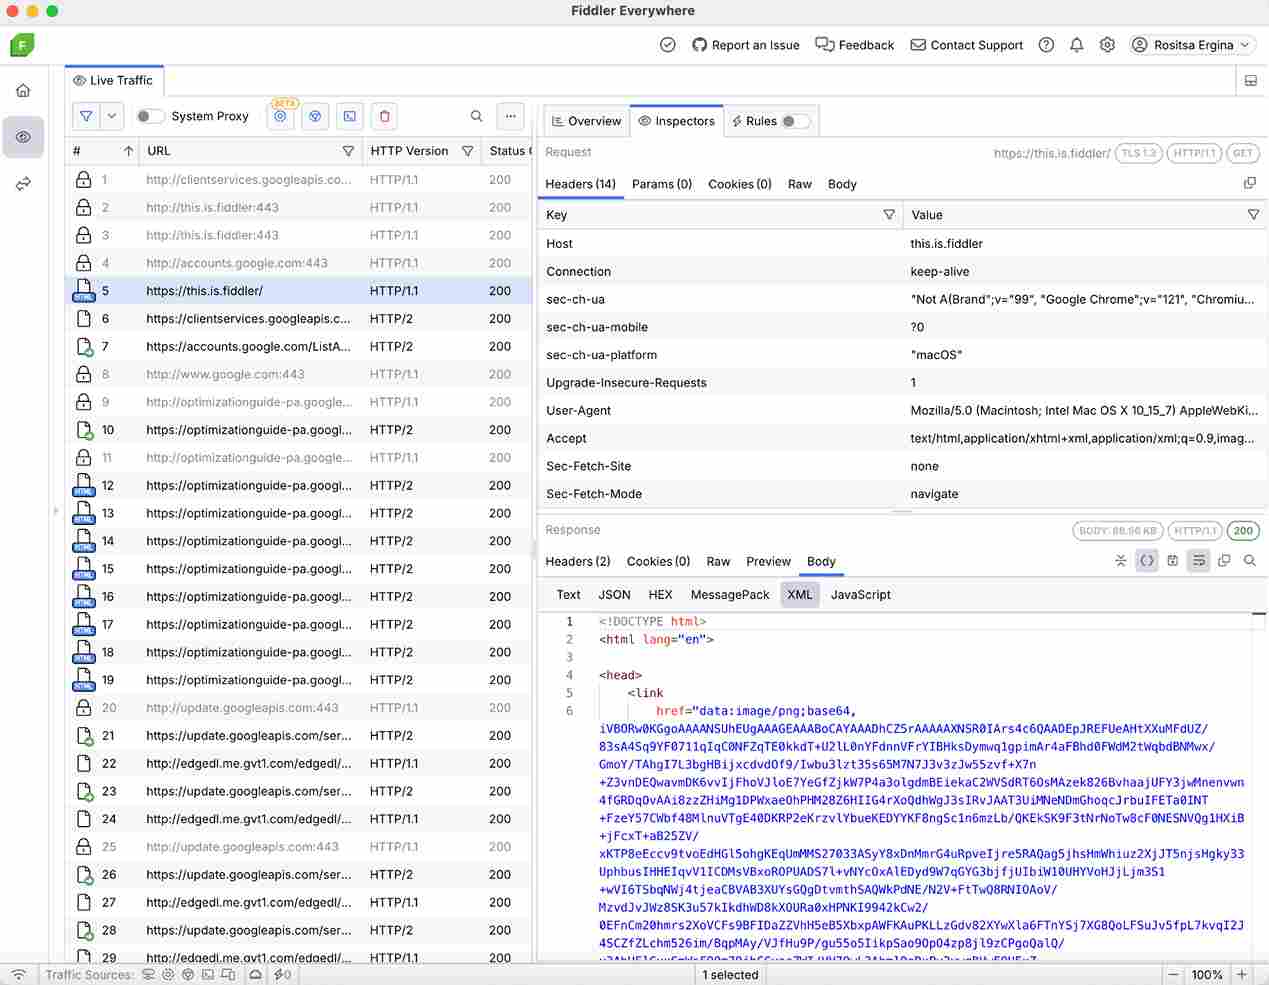Expand the capture filter dropdown arrow
The height and width of the screenshot is (985, 1269).
coord(111,116)
